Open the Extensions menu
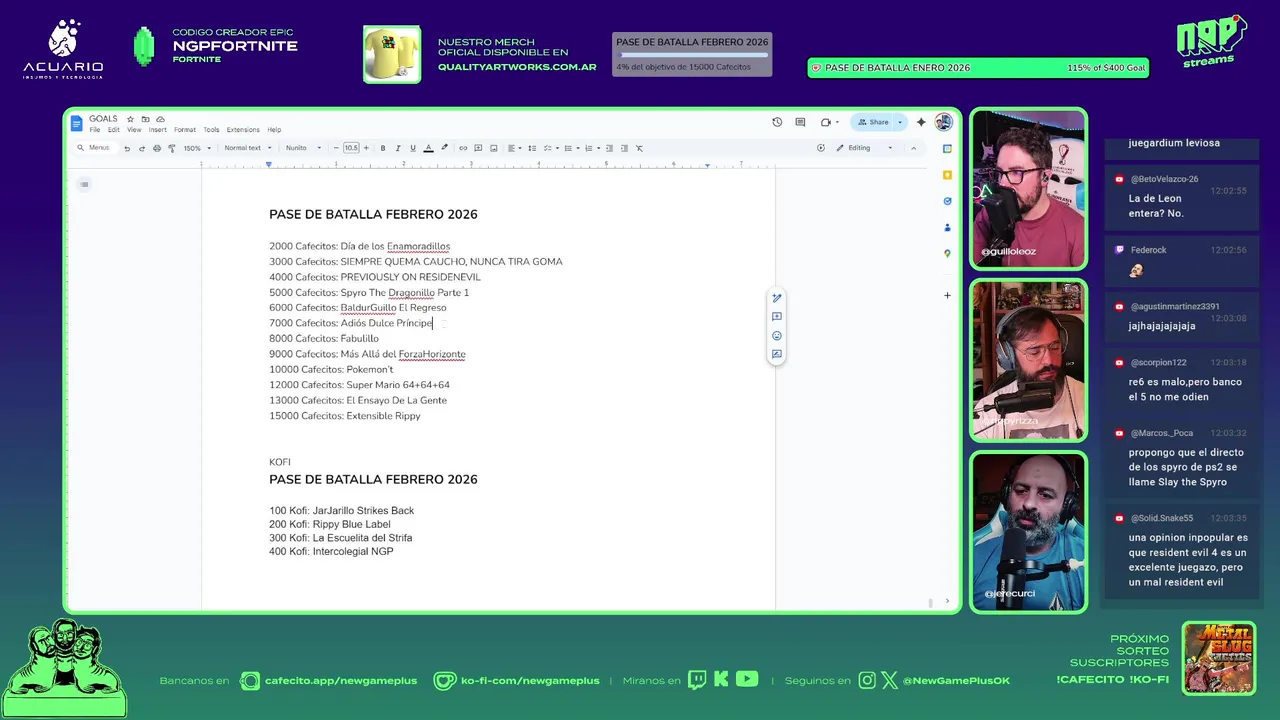The width and height of the screenshot is (1280, 720). tap(243, 130)
